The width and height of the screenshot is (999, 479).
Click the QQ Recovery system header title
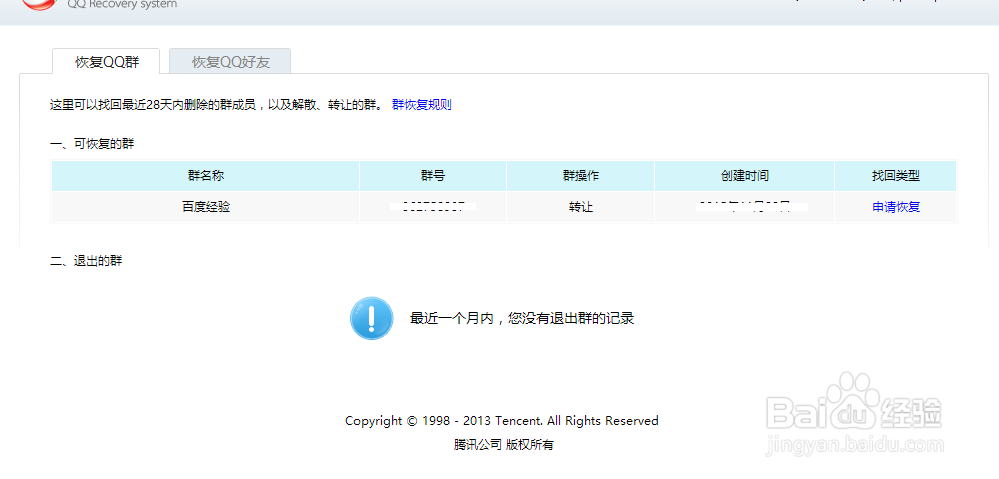point(122,4)
